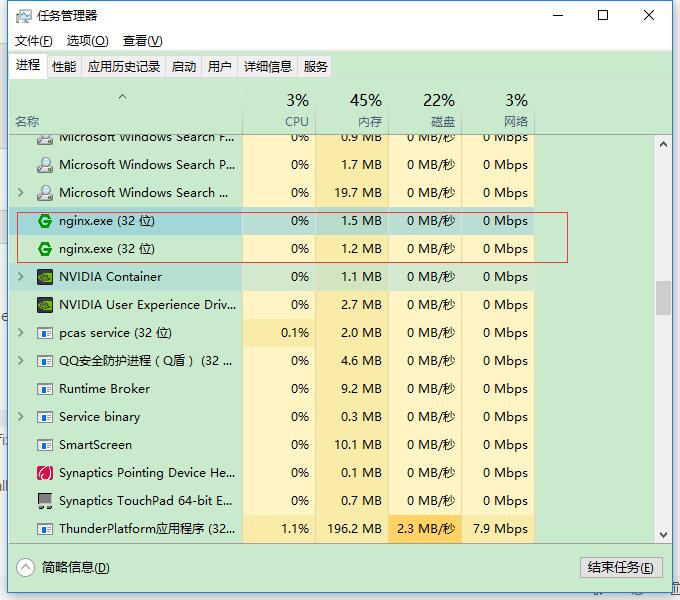Screen dimensions: 680x600
Task: Select the NVIDIA User Experience Driv... name
Action: pyautogui.click(x=147, y=305)
